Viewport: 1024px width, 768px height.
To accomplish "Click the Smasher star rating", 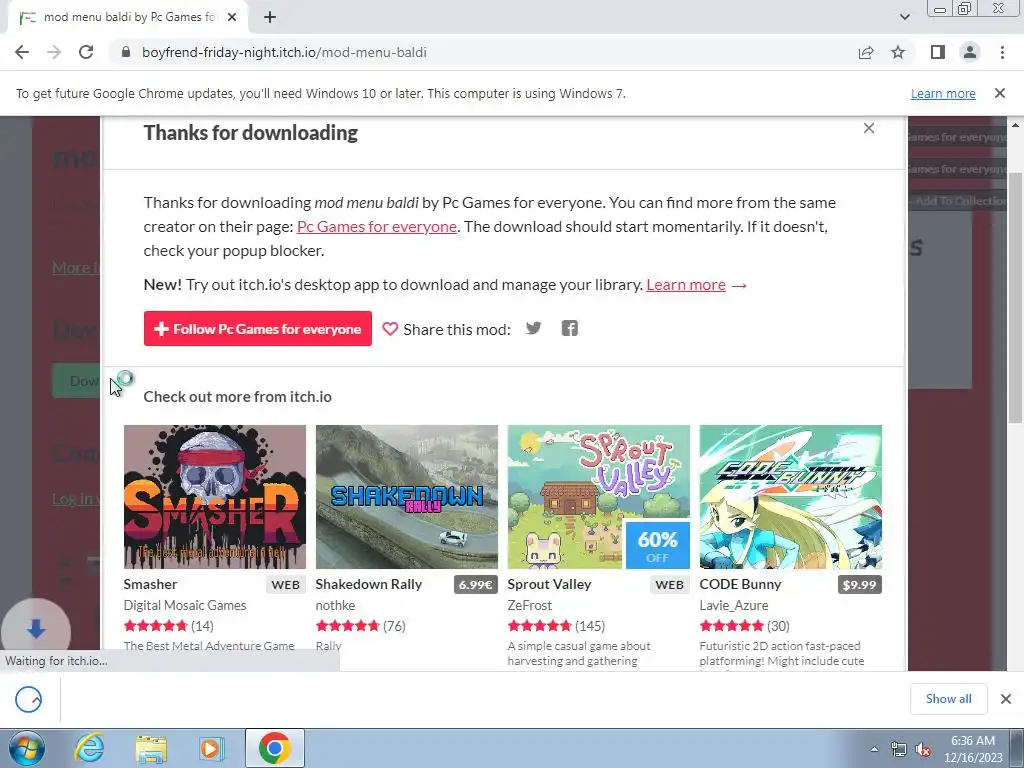I will tap(155, 626).
